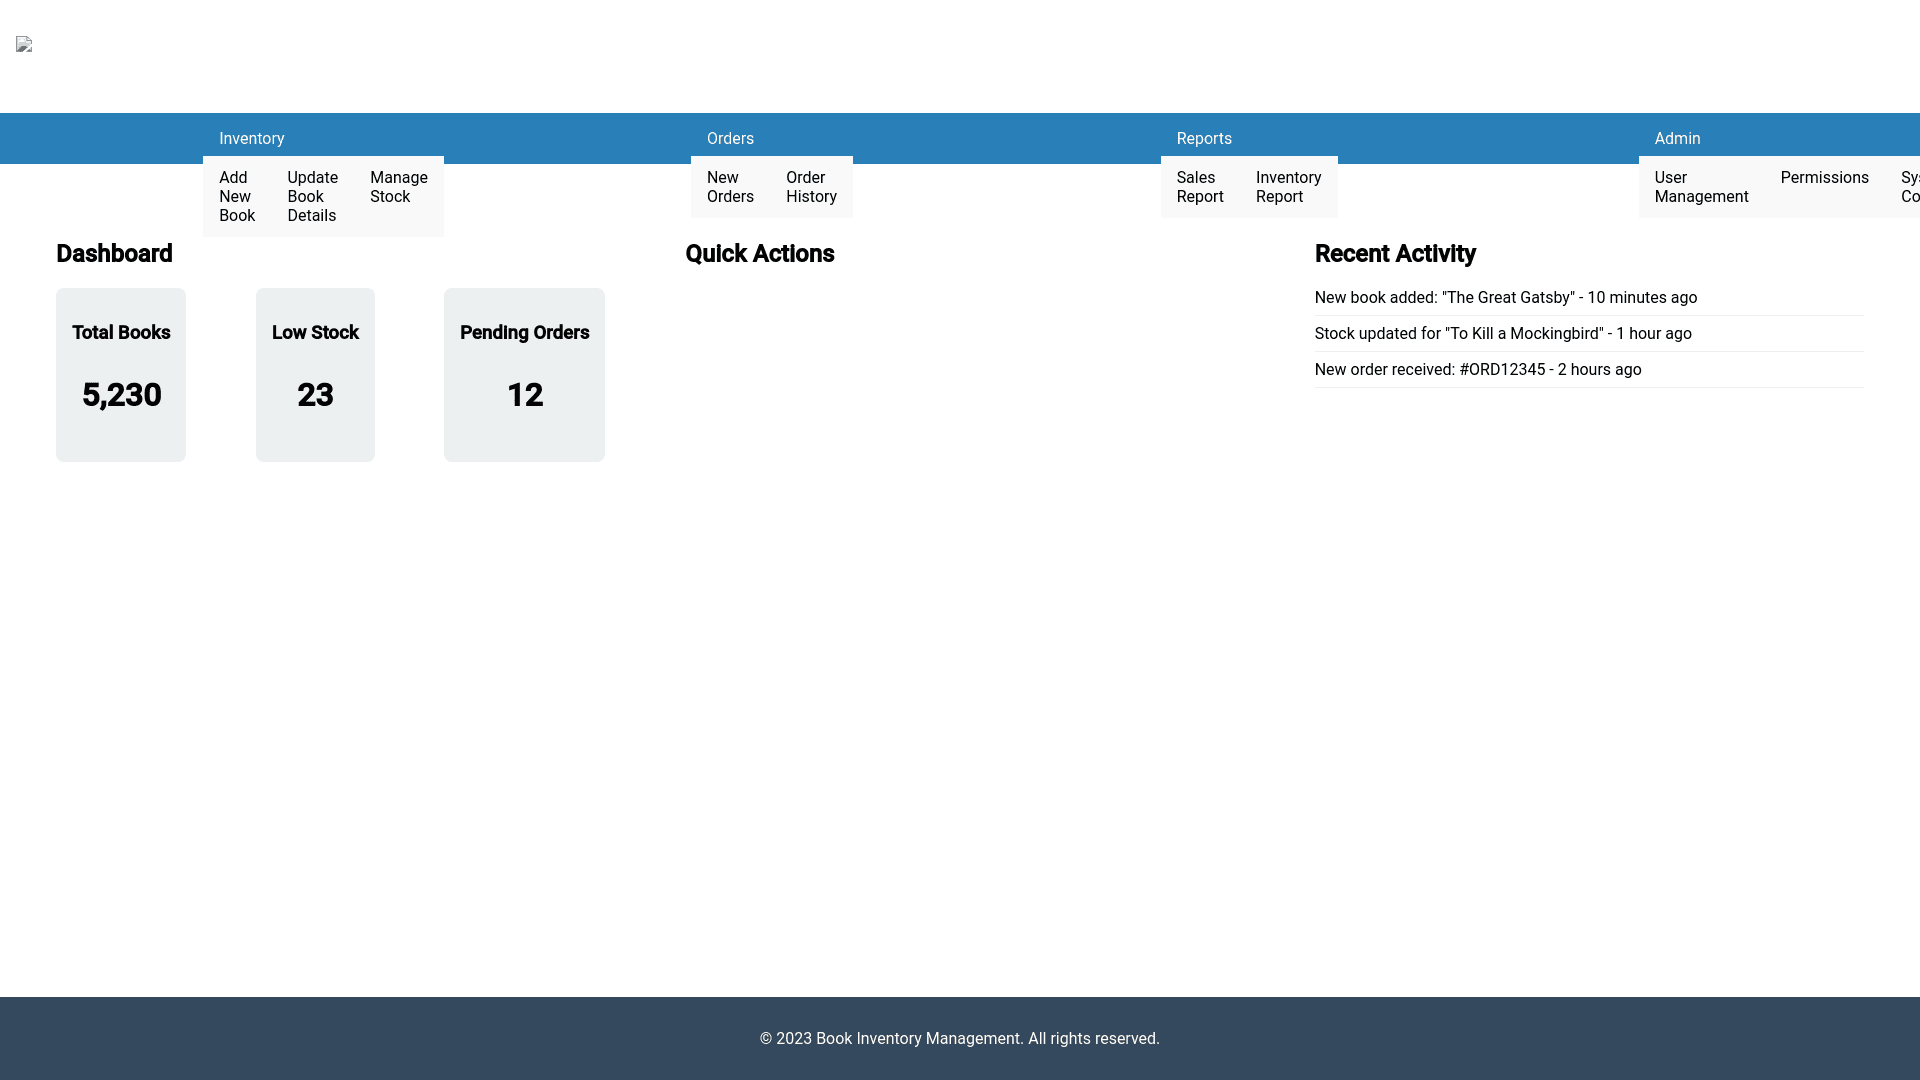Select the Low Stock card
The width and height of the screenshot is (1920, 1080).
click(x=315, y=375)
